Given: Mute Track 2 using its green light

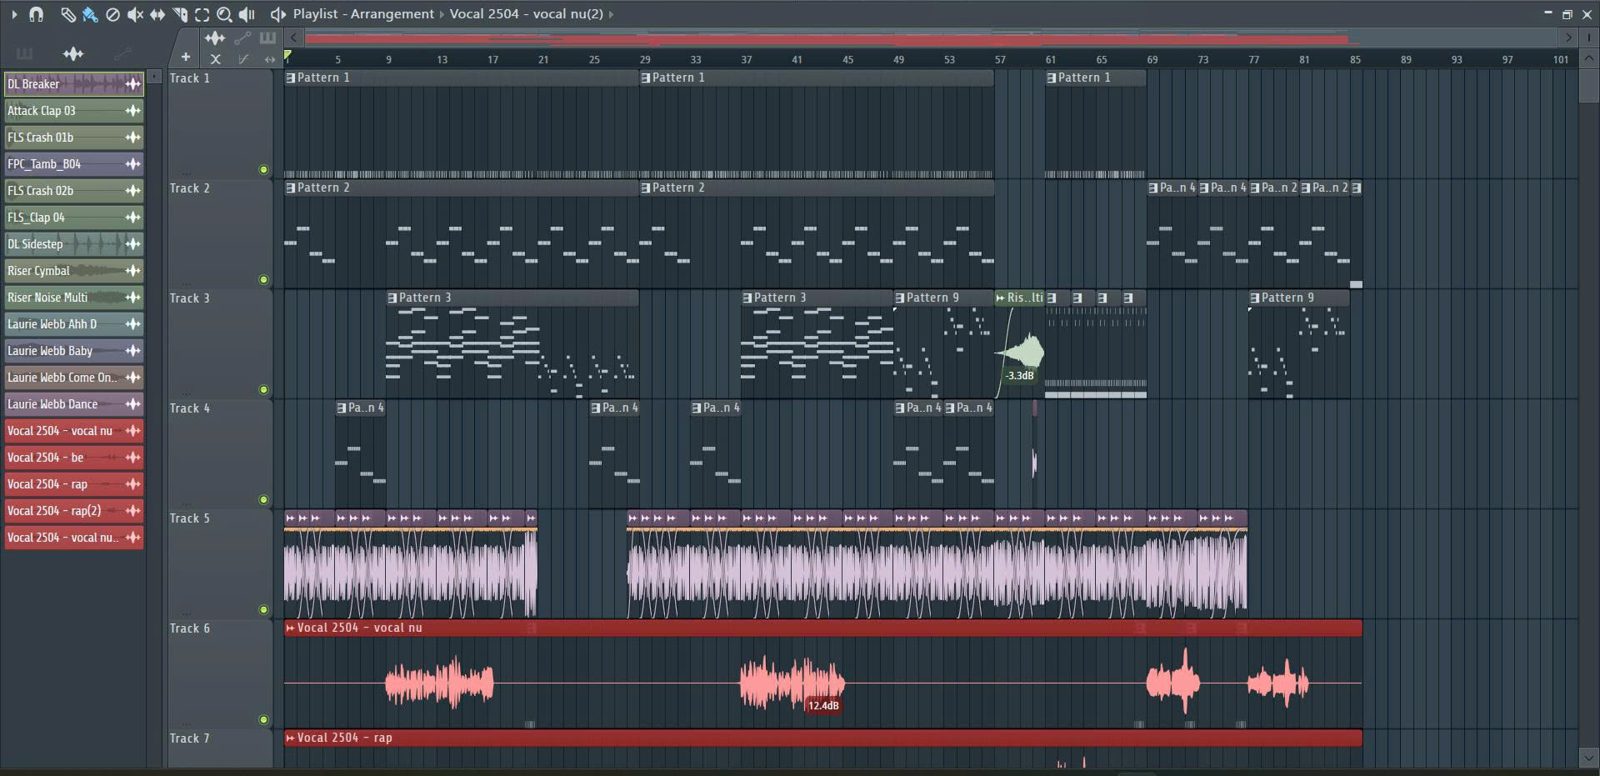Looking at the screenshot, I should 264,280.
